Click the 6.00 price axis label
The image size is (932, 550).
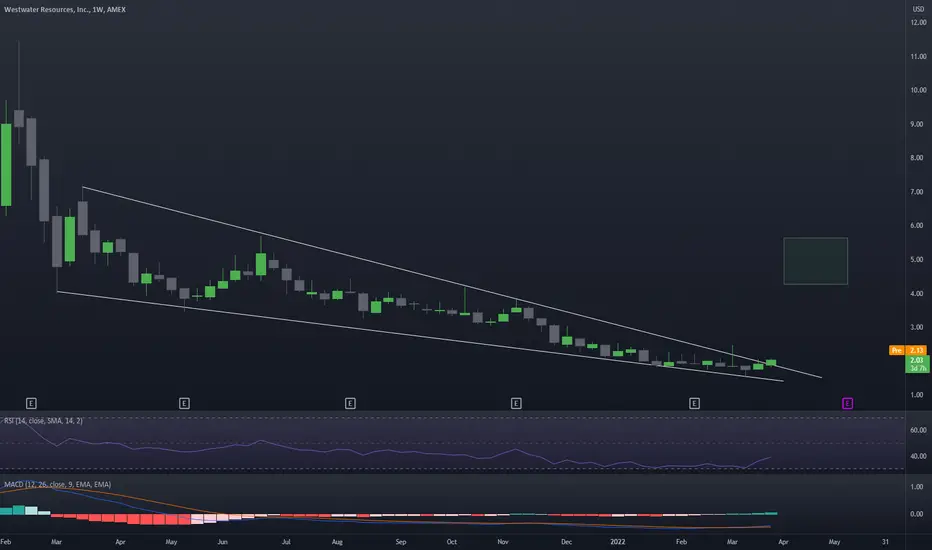pos(918,226)
